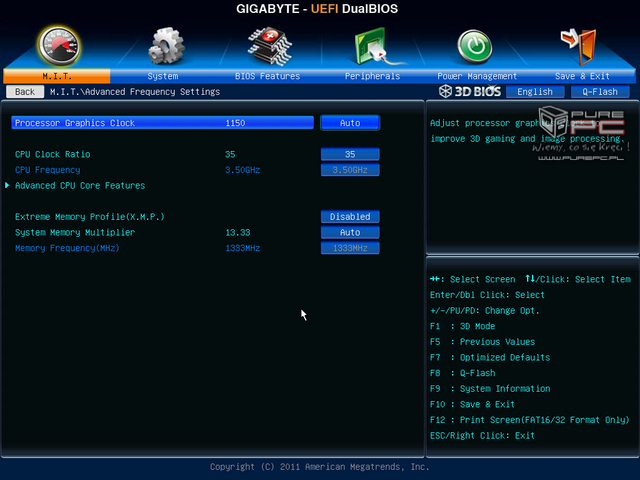Click the System gears icon
The image size is (640, 480).
tap(166, 46)
